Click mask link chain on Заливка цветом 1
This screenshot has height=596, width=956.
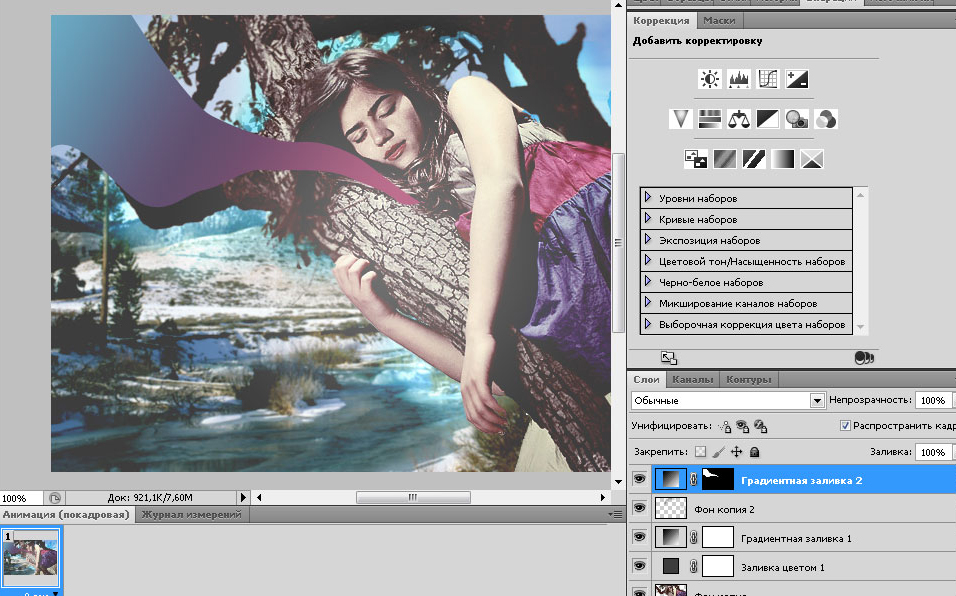tap(693, 567)
